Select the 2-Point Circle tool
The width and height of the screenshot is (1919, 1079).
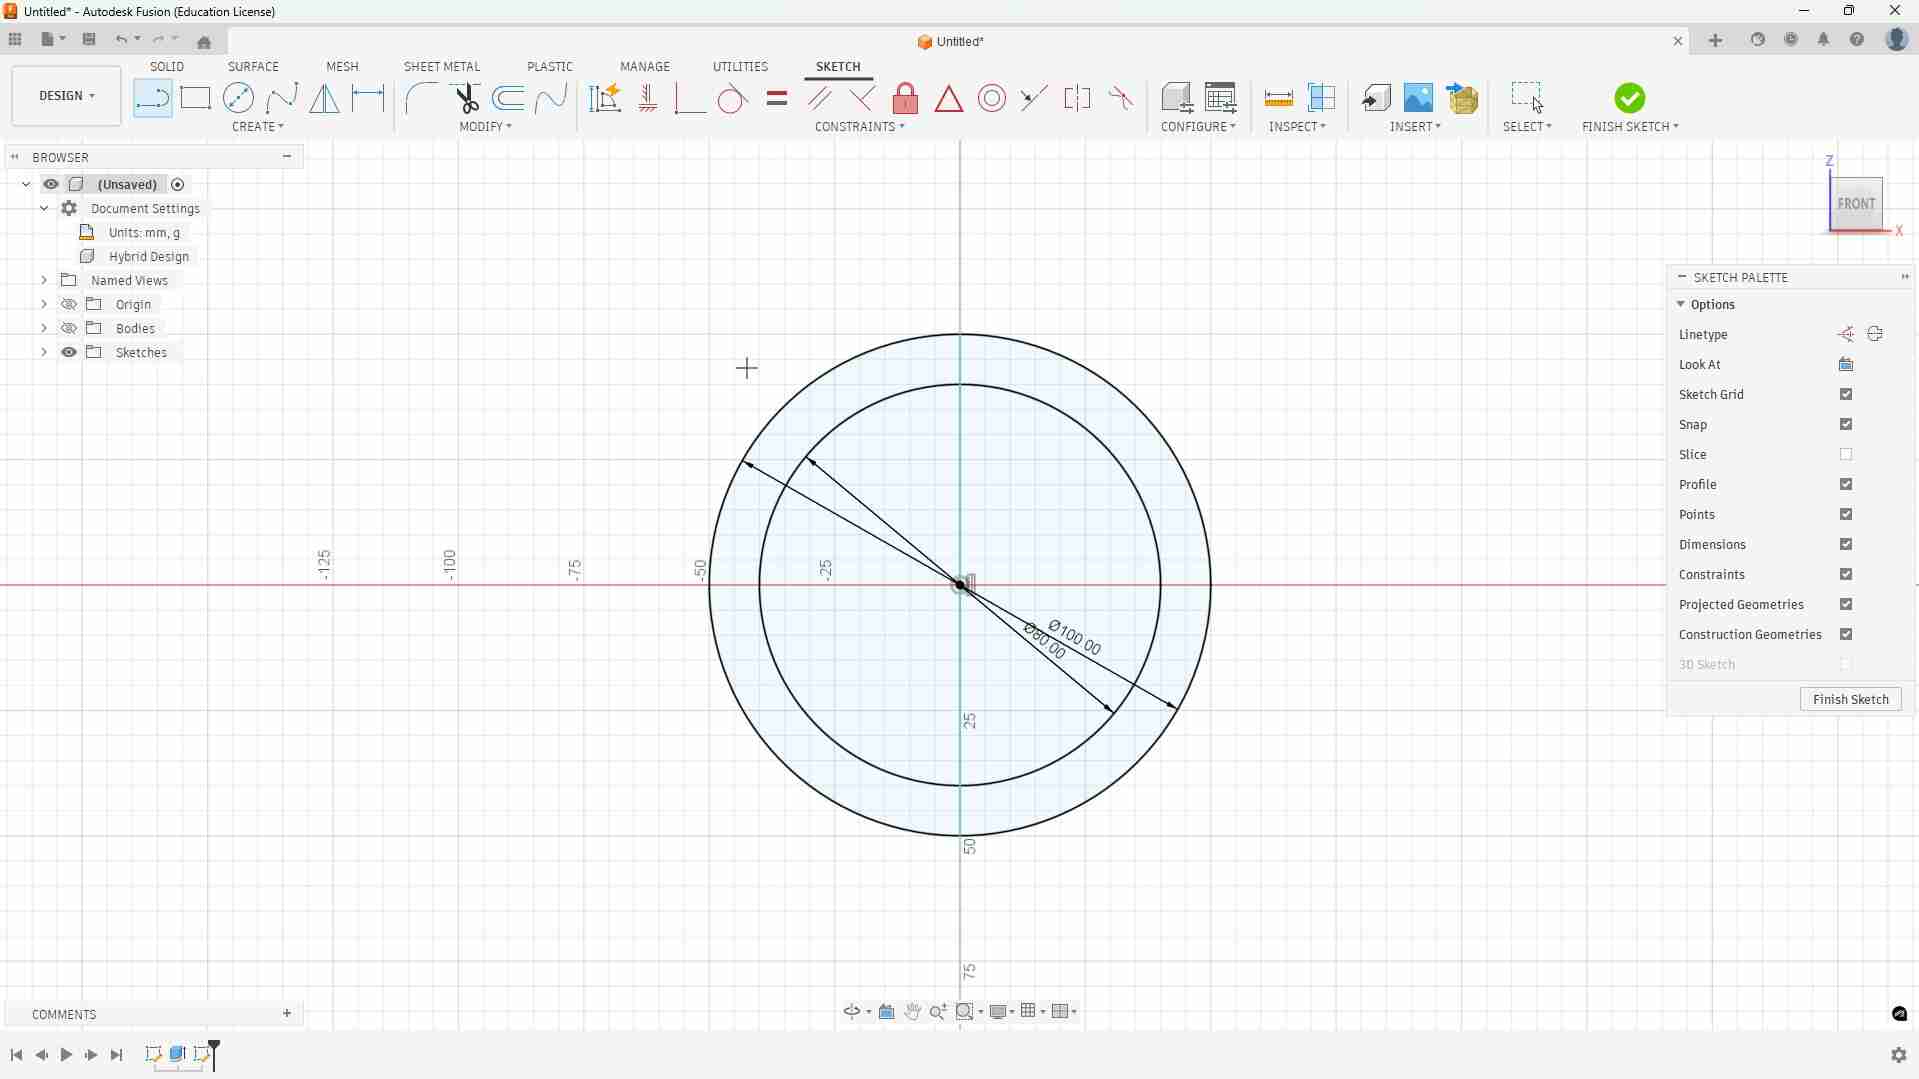tap(239, 98)
